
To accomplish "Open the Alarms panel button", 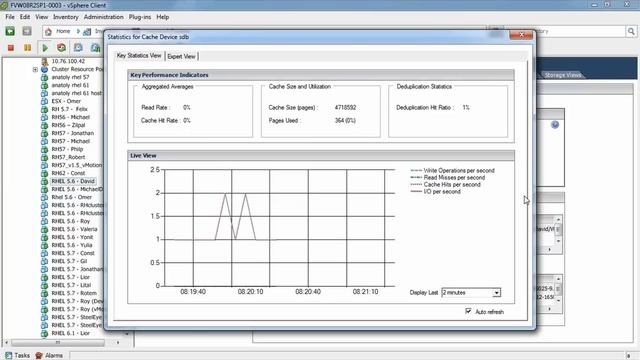I will 49,356.
